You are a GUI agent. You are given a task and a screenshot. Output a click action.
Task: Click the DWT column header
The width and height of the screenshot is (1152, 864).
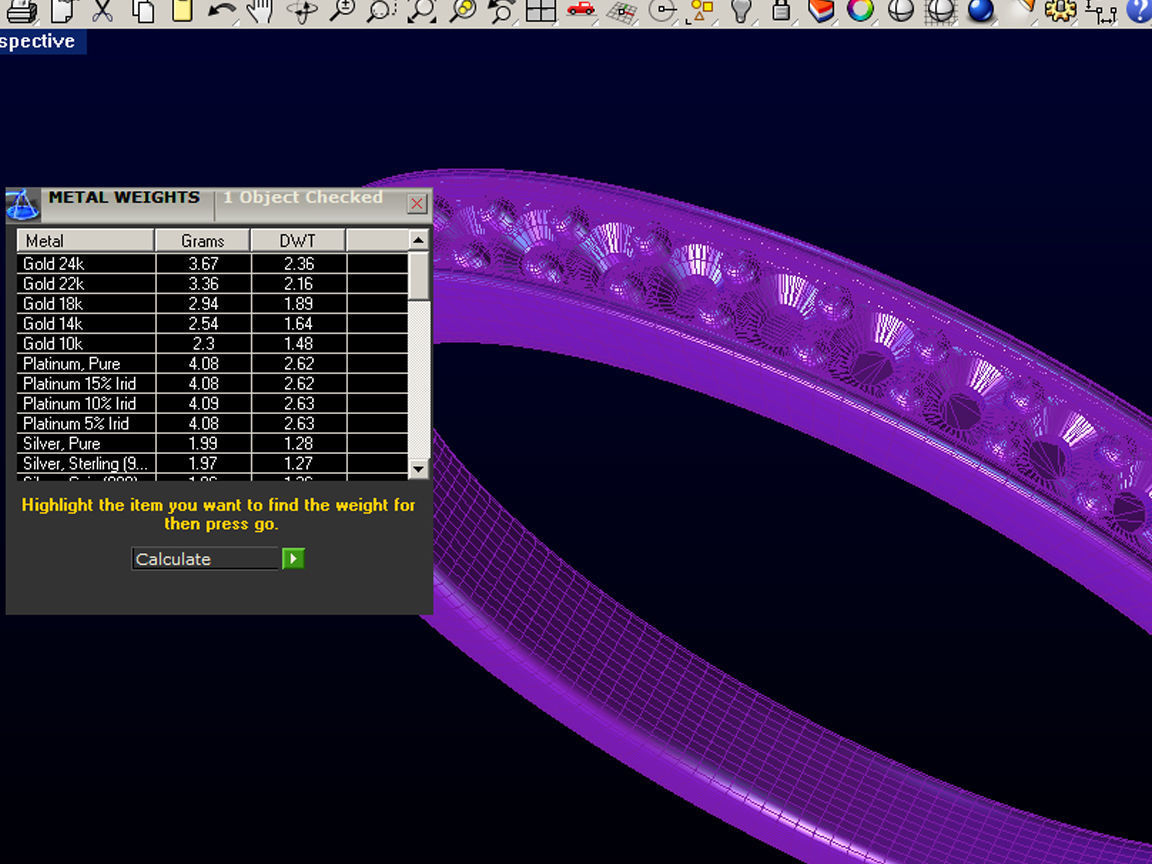tap(298, 240)
